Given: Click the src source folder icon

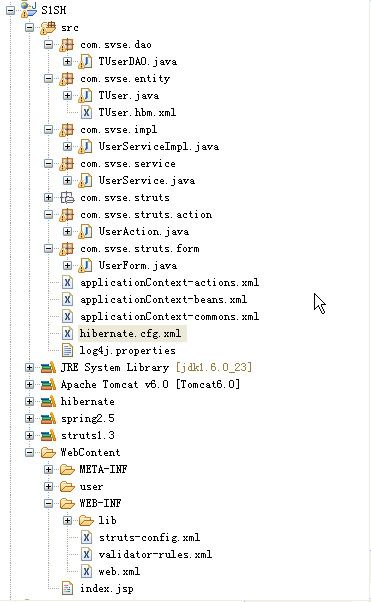Looking at the screenshot, I should (48, 28).
